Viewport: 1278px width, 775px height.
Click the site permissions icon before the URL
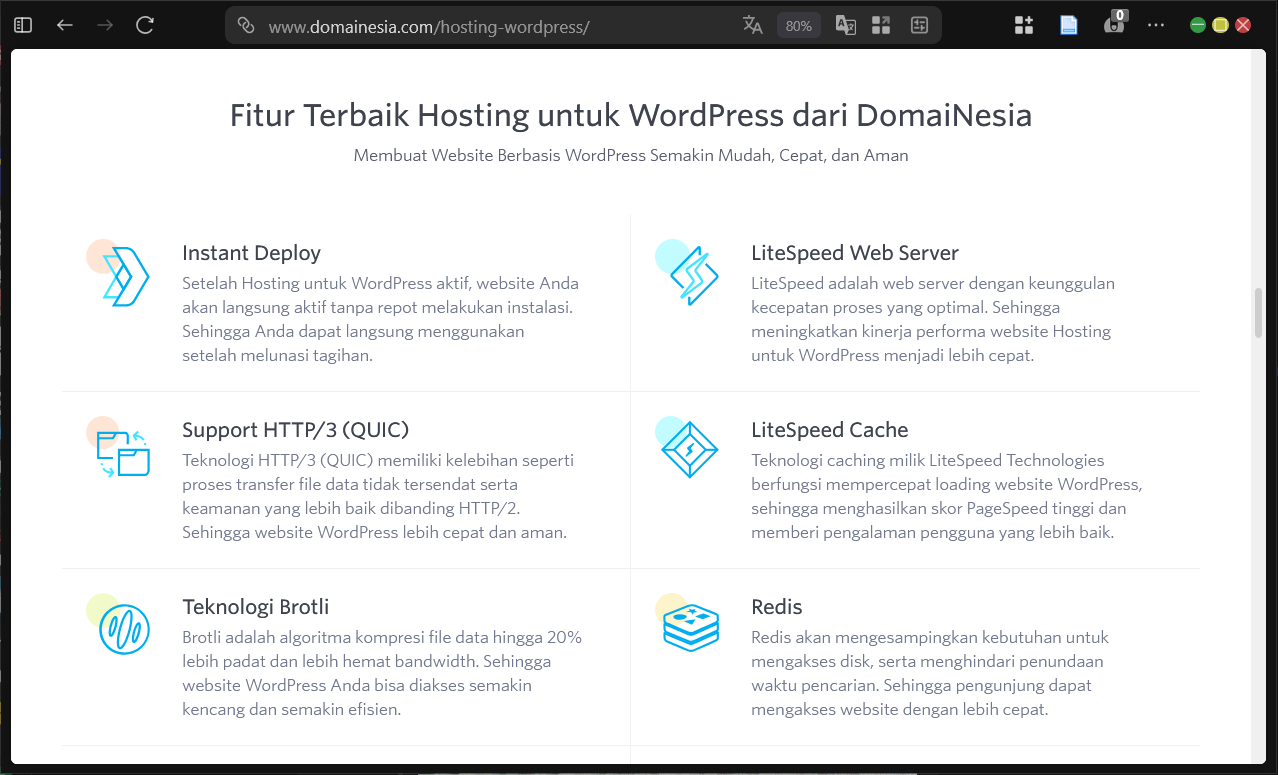coord(246,25)
